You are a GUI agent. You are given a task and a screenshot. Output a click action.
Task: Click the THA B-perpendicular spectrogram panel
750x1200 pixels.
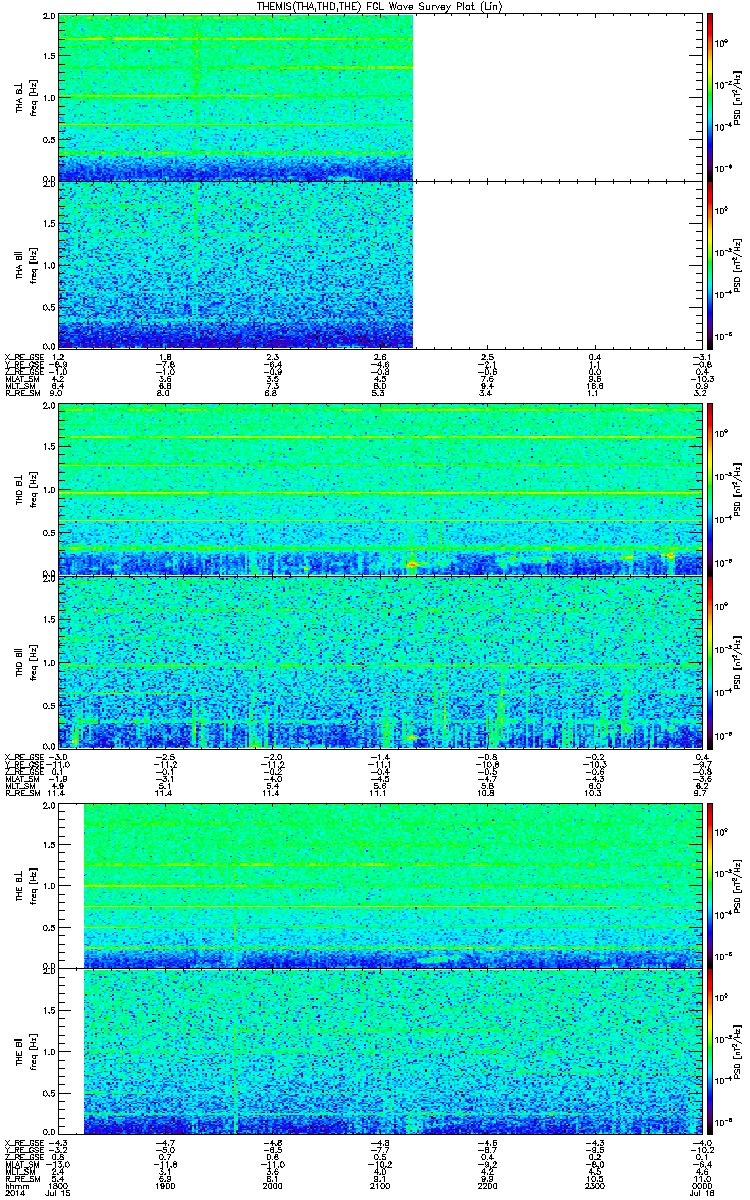[x=378, y=97]
